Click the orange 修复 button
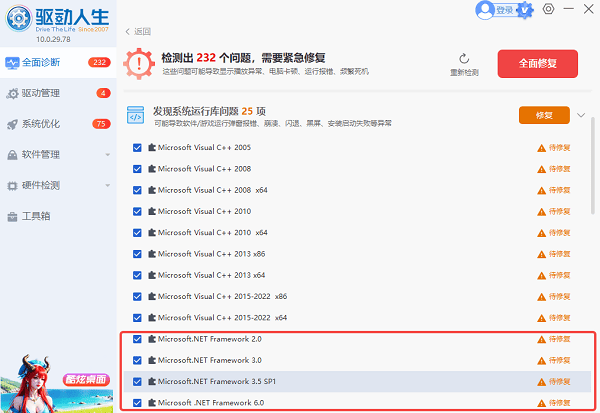The image size is (600, 413). 543,115
